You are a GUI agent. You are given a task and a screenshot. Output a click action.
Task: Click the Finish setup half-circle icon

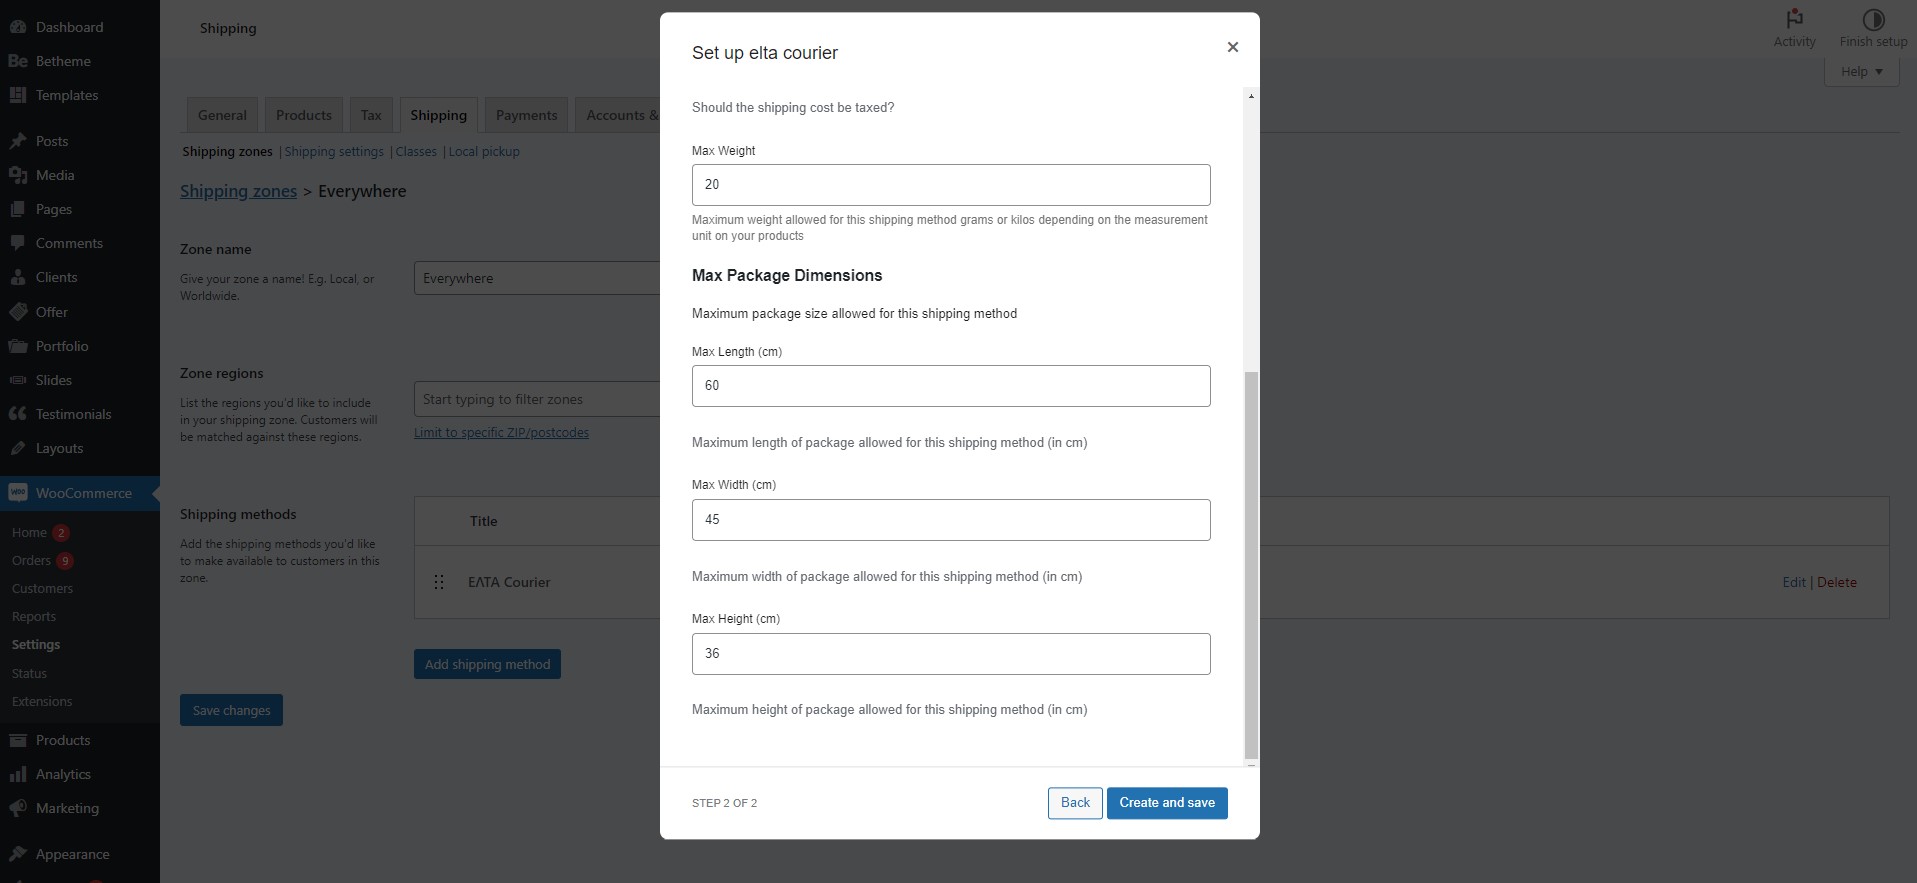pyautogui.click(x=1873, y=19)
